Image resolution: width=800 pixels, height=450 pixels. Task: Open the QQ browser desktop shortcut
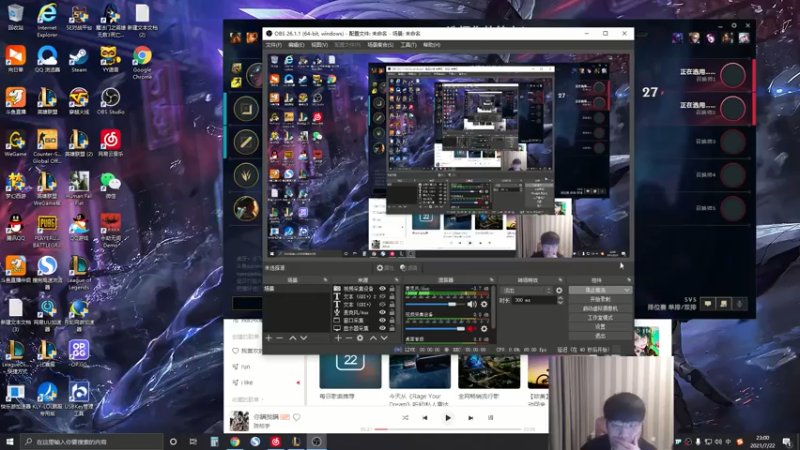click(47, 59)
